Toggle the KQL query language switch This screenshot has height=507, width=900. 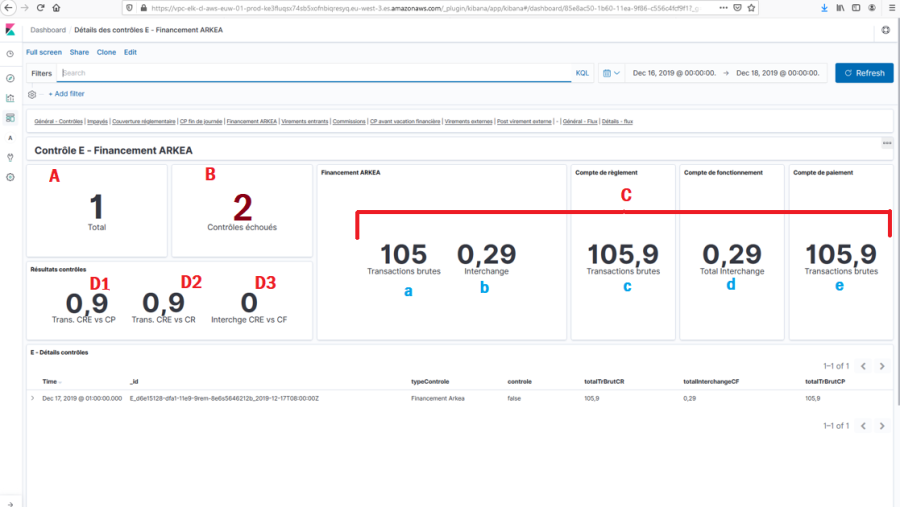[x=582, y=73]
